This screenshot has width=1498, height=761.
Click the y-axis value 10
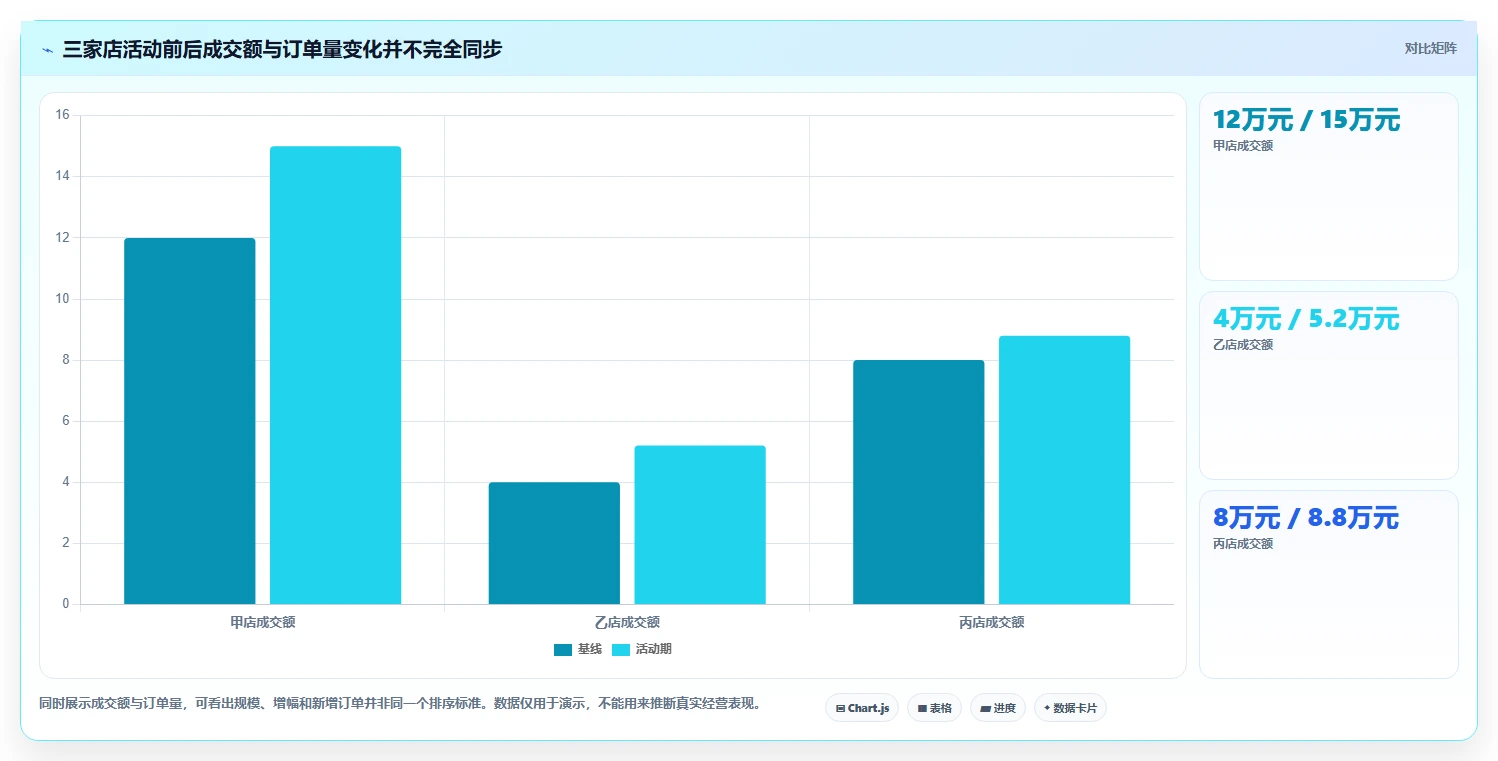62,299
